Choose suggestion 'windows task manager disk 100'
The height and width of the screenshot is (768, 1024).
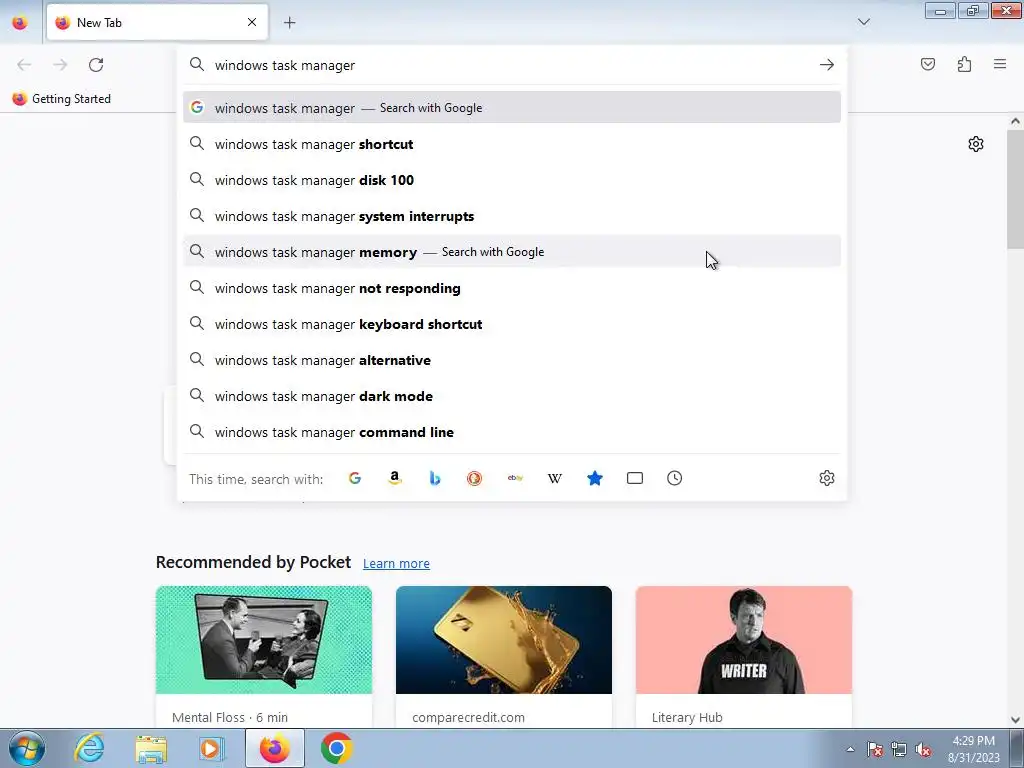tap(512, 180)
